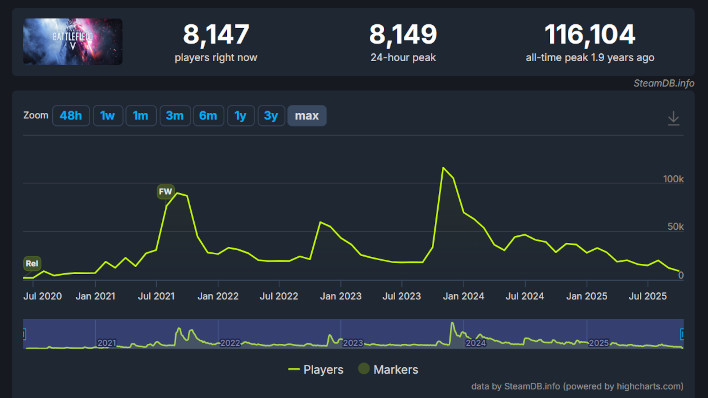Set zoom to 48h

coord(71,116)
